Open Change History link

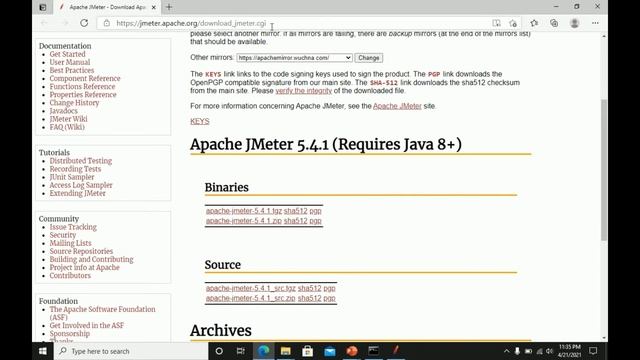pyautogui.click(x=74, y=103)
